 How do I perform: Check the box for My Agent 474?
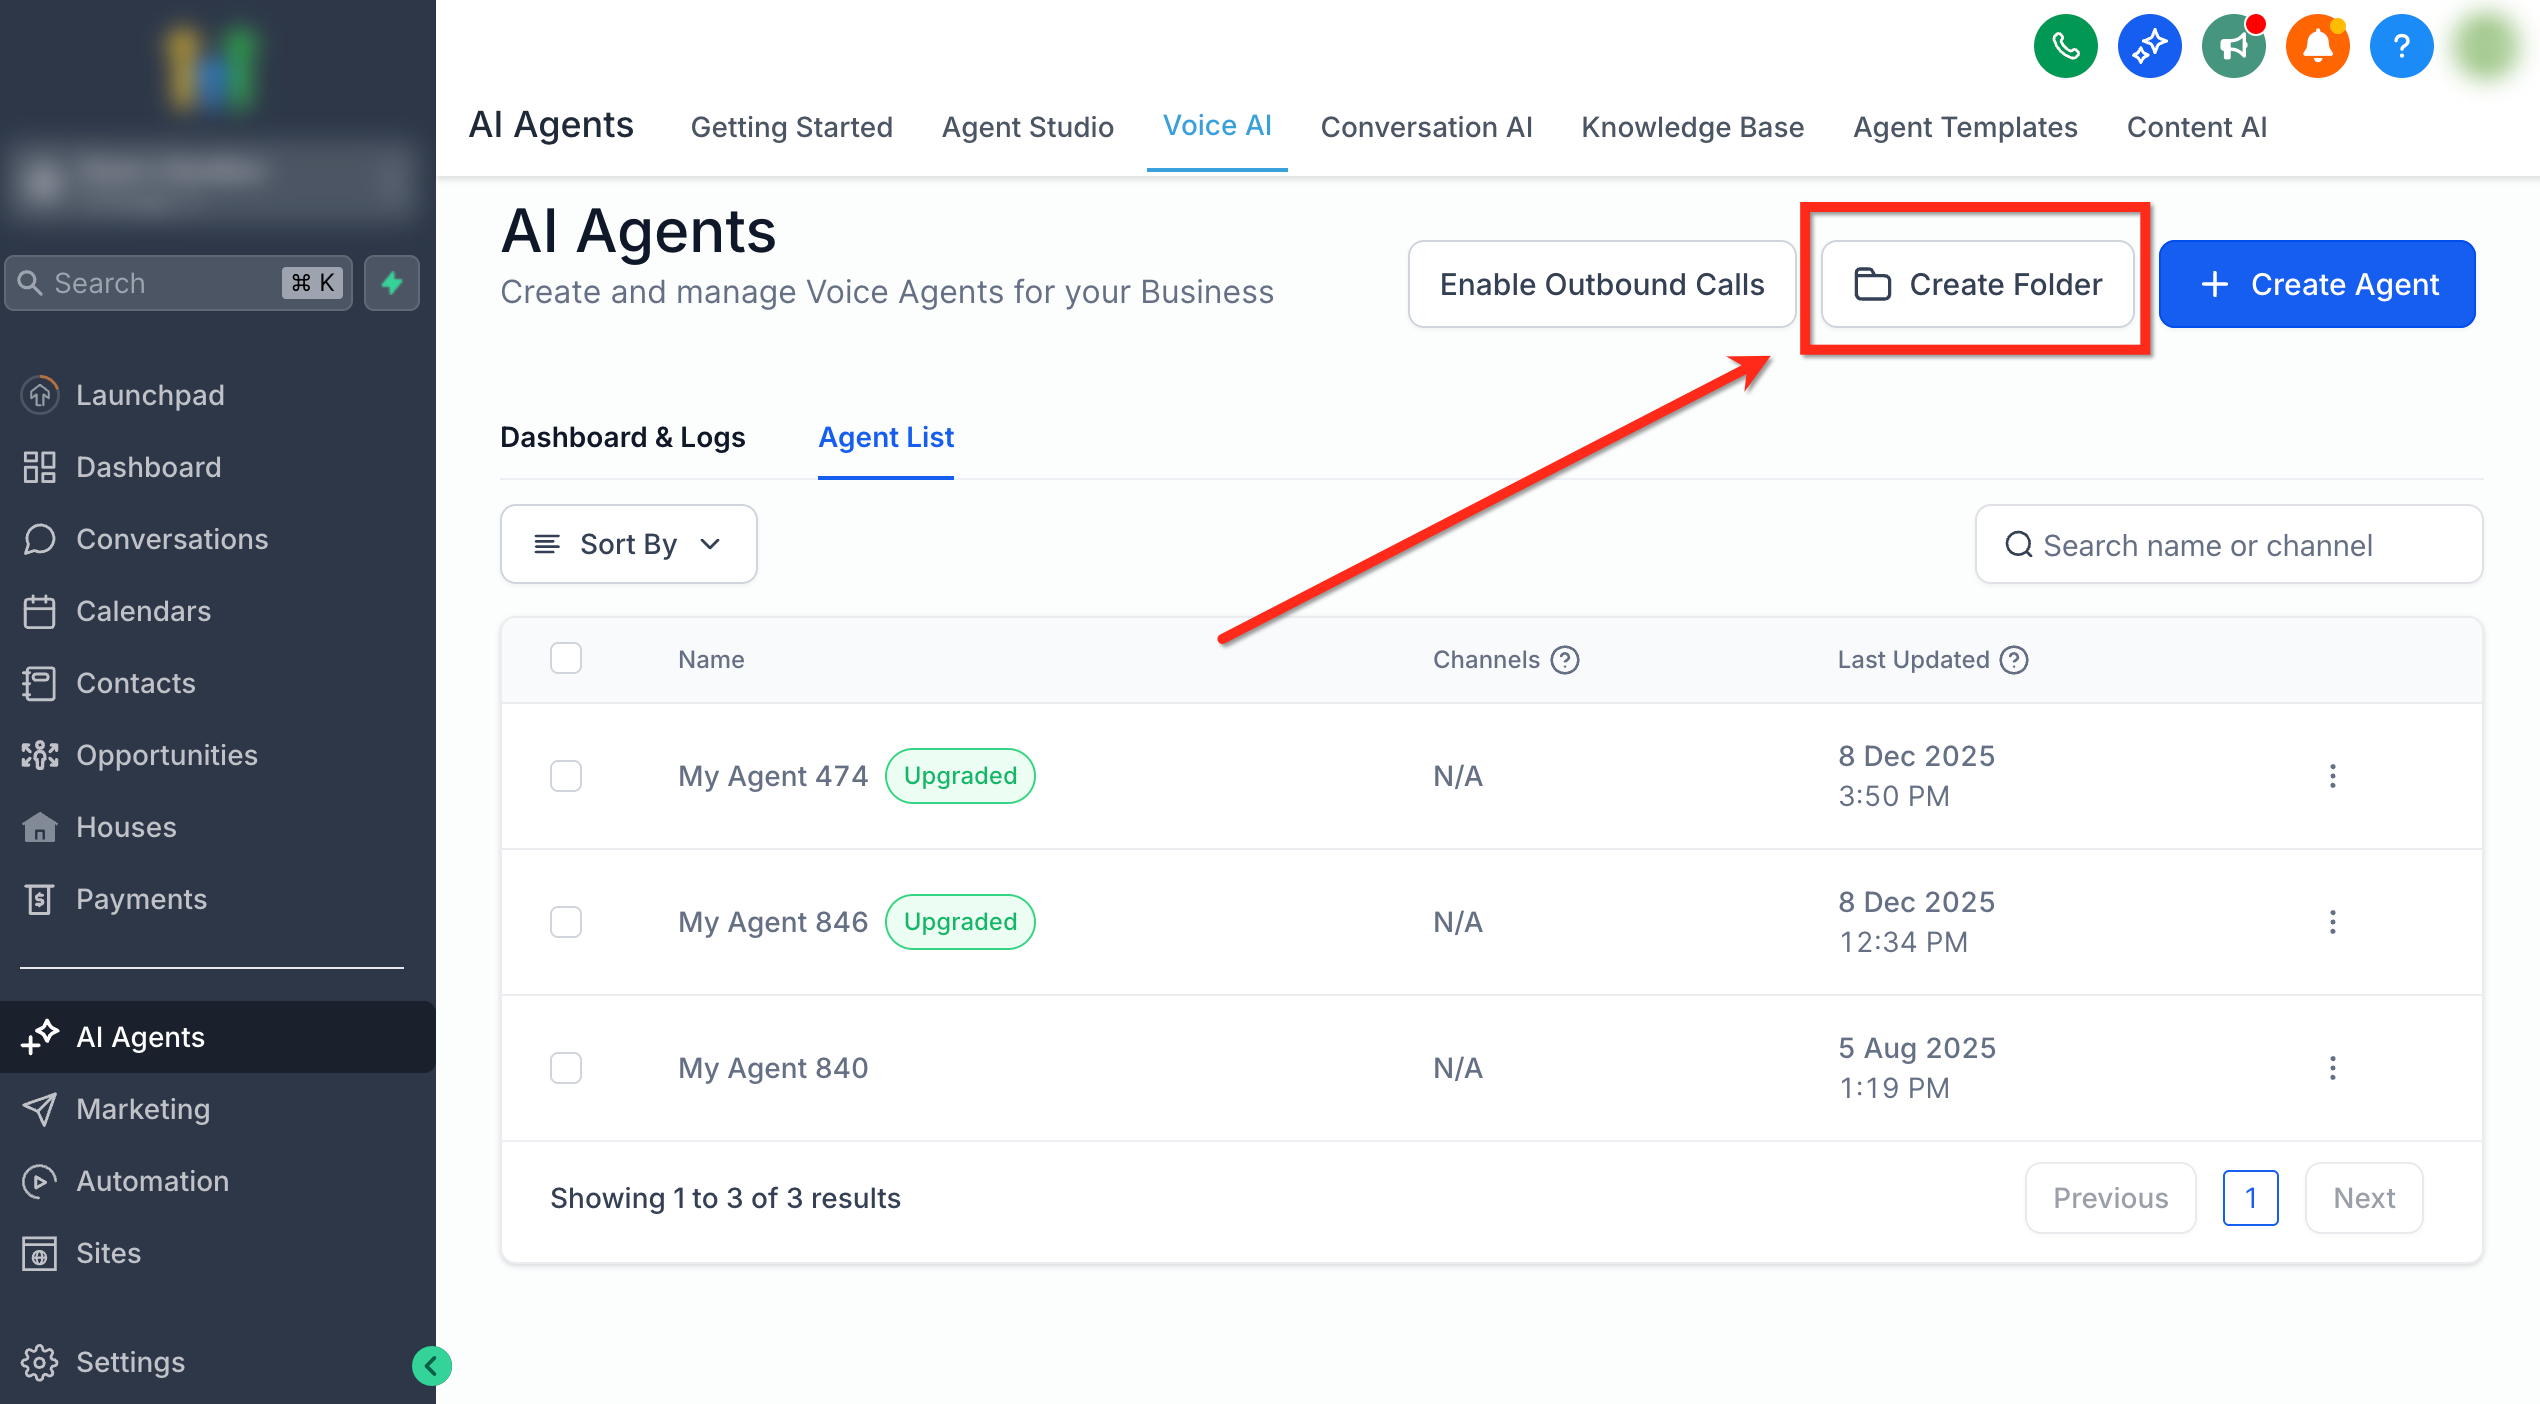(x=566, y=776)
